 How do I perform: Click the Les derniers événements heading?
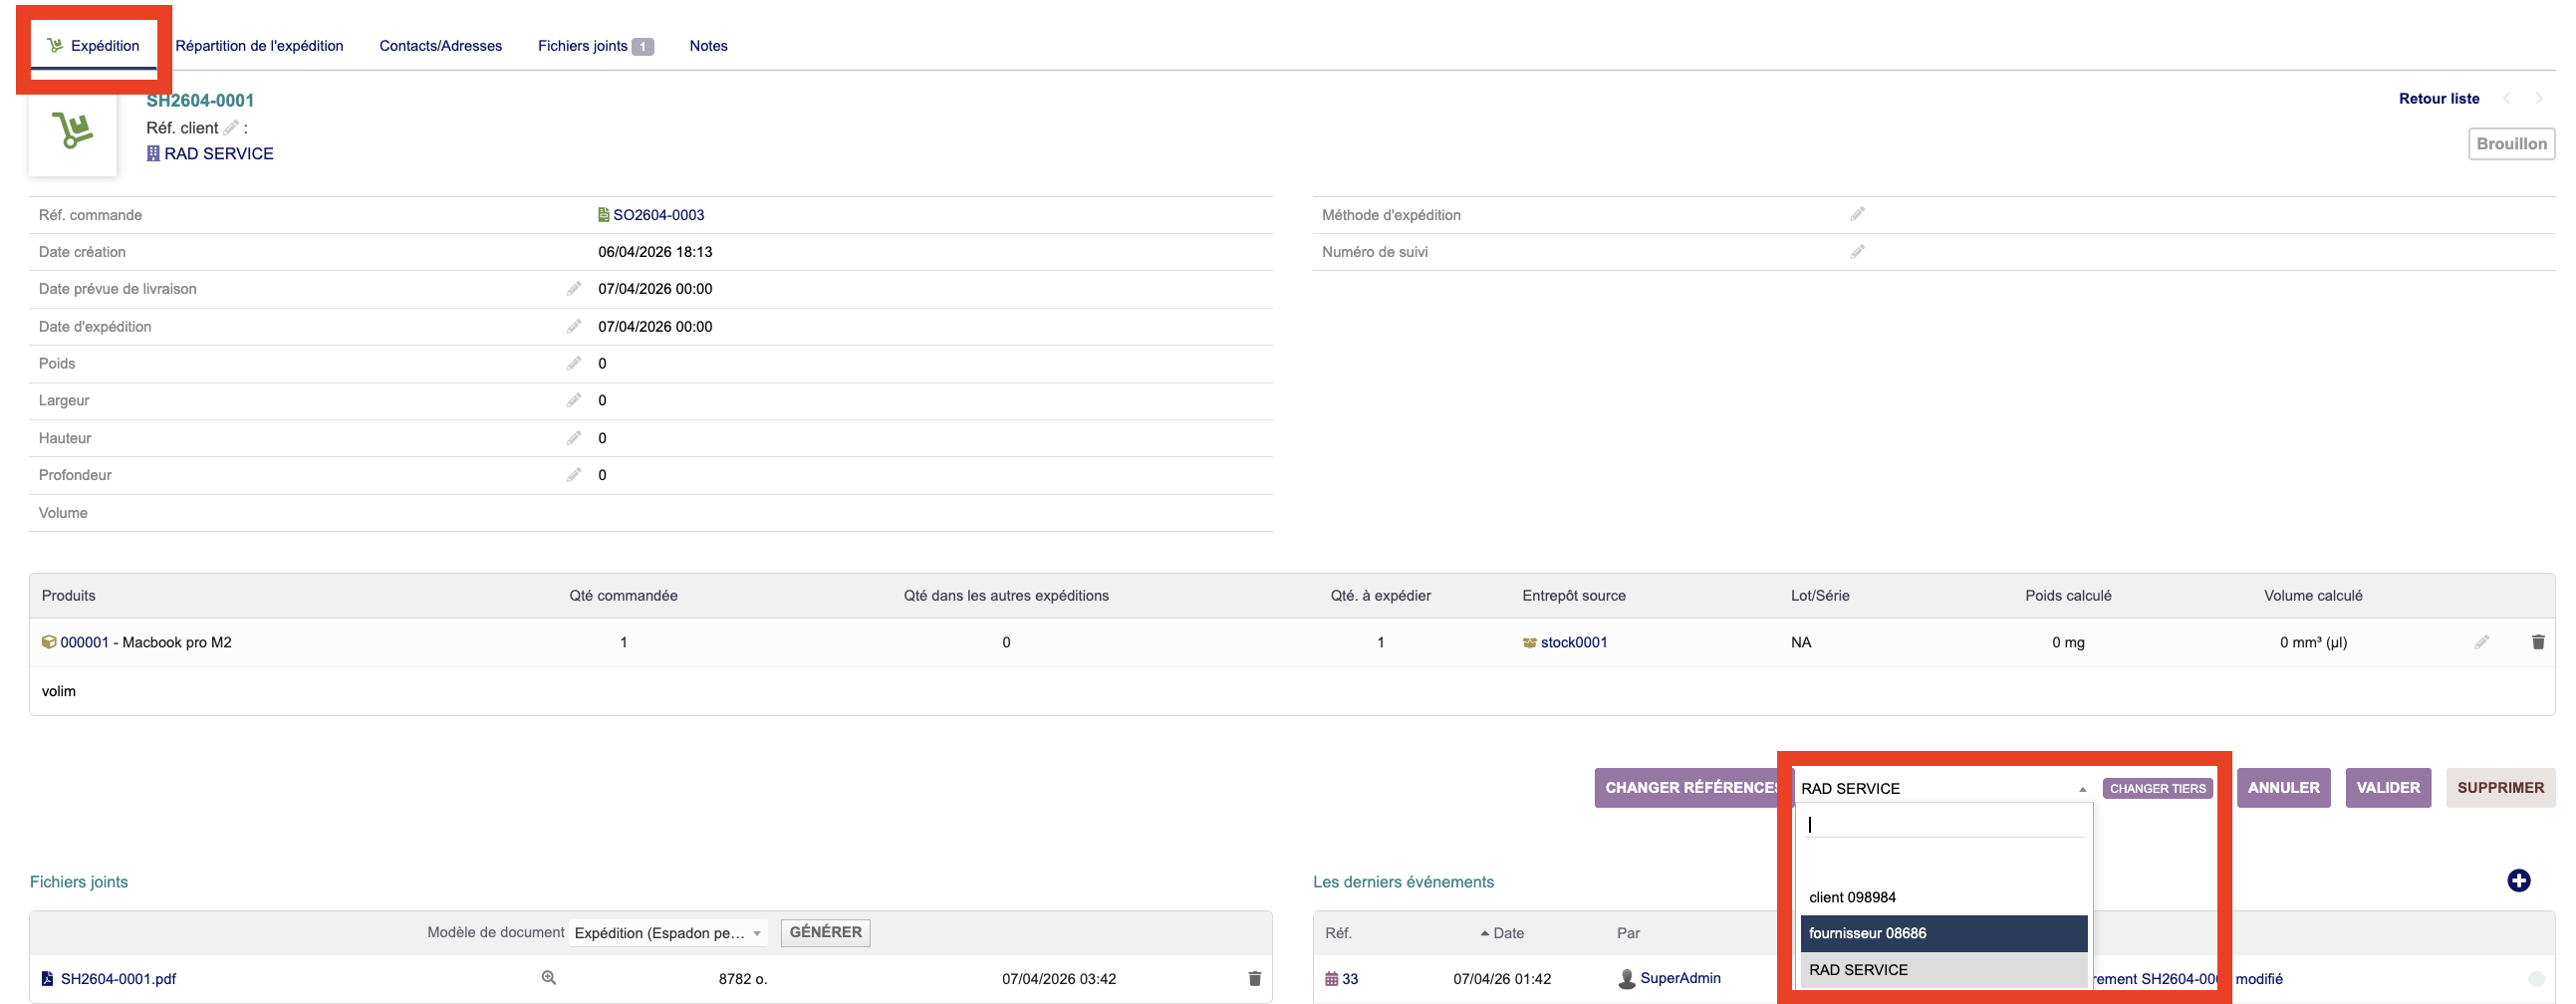coord(1403,882)
